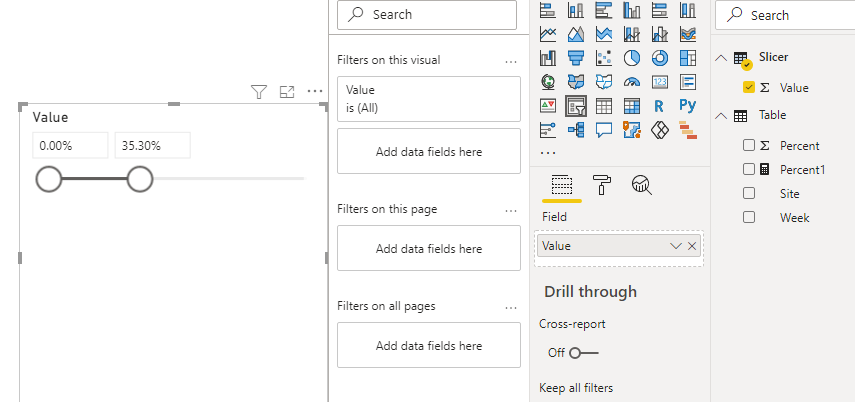Select the Shape map visualization
Screen dimensions: 855x402
click(604, 81)
